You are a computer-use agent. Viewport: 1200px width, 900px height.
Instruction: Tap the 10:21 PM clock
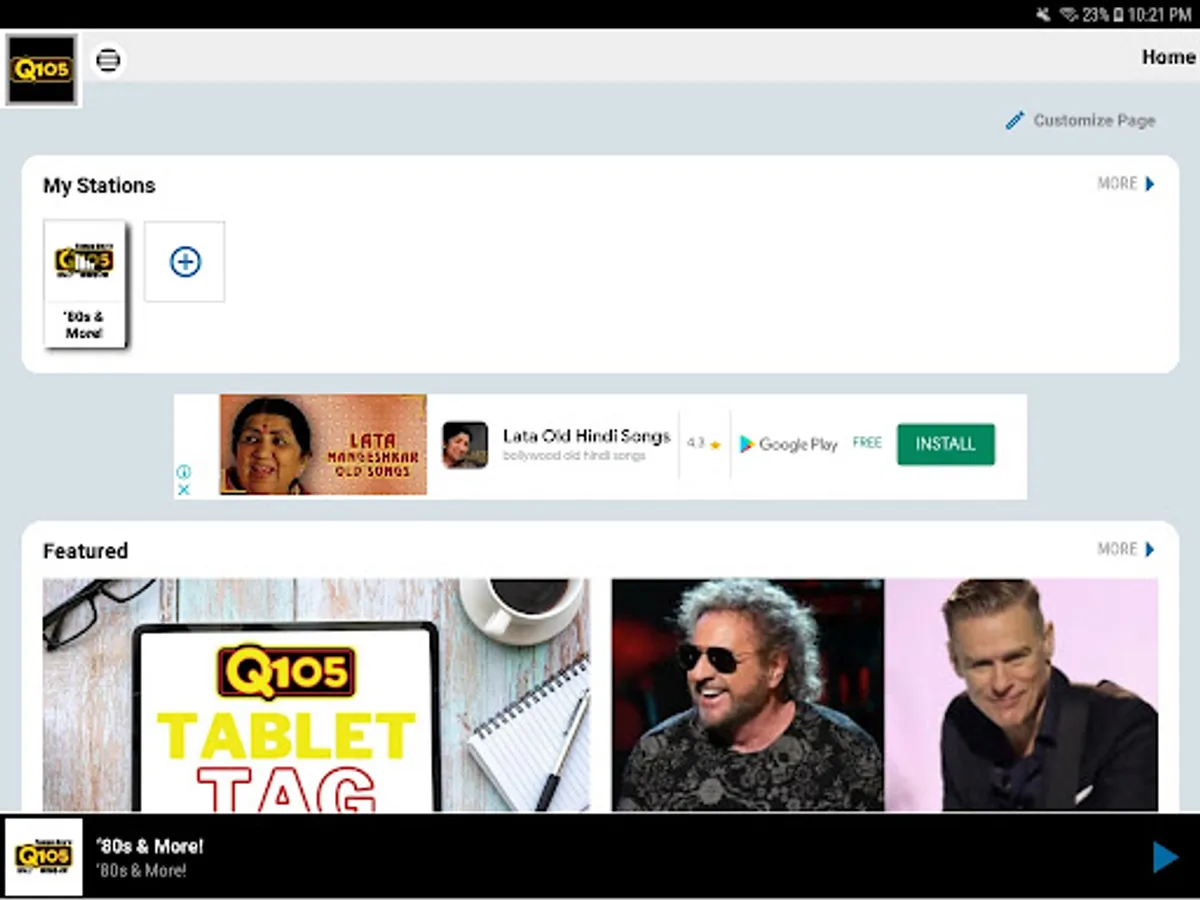point(1160,14)
